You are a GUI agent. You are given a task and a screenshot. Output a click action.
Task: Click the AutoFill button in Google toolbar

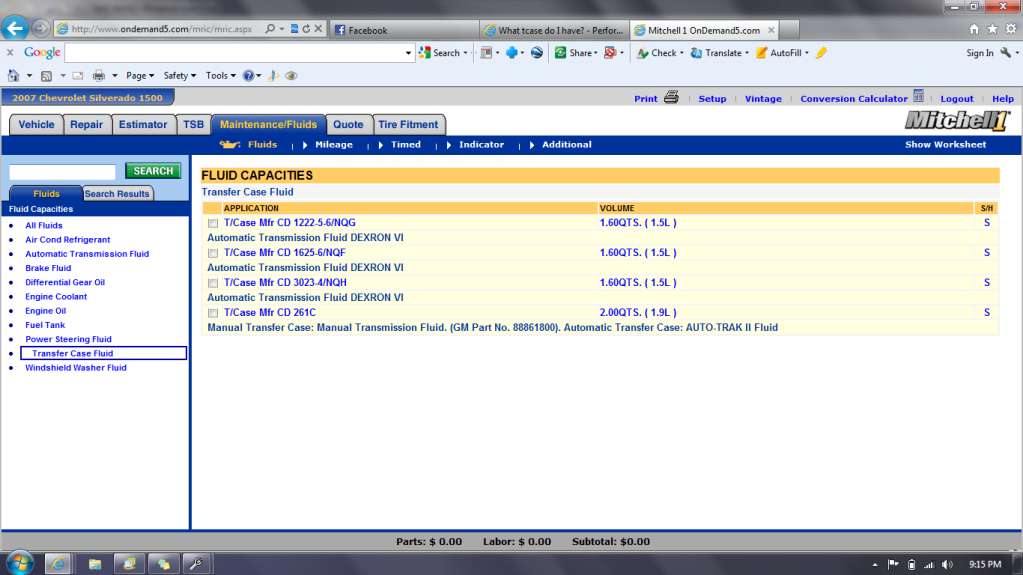[x=779, y=53]
